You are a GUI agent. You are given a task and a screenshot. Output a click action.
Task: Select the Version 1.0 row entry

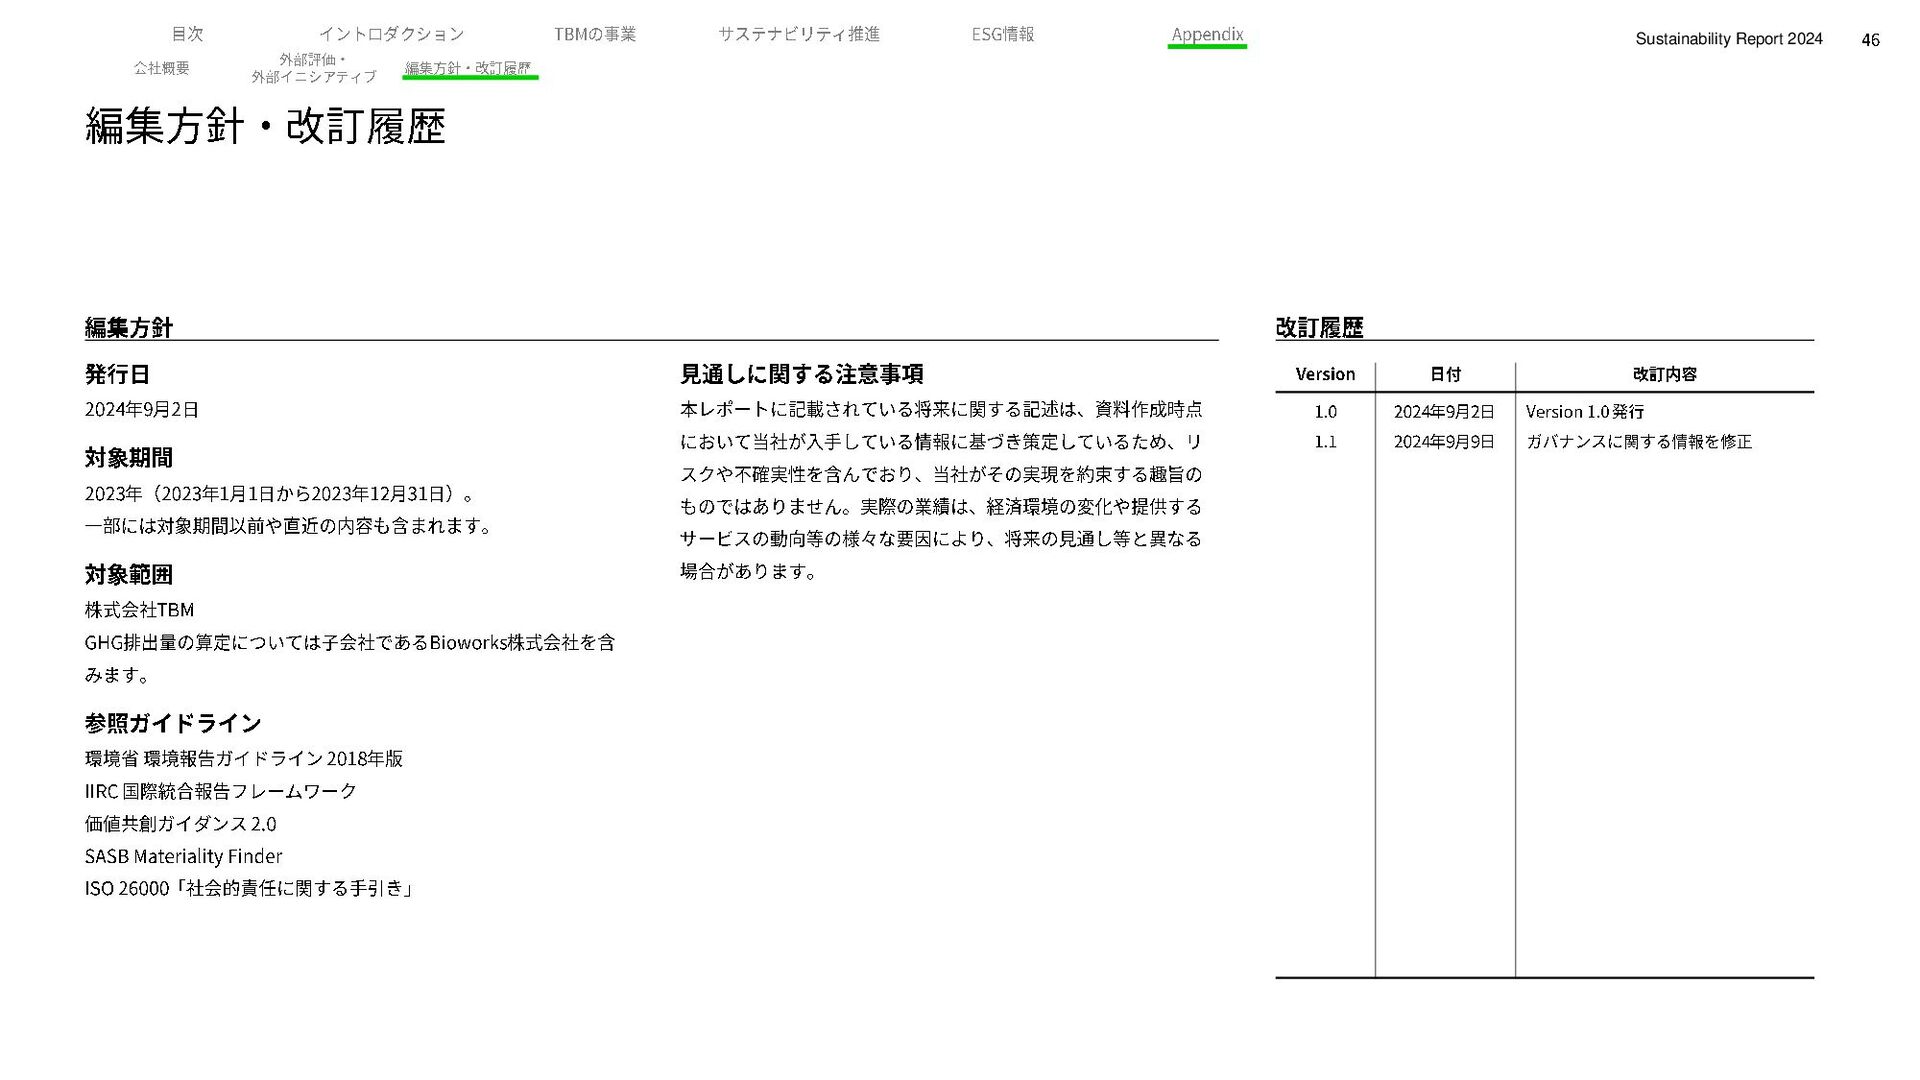(x=1325, y=411)
